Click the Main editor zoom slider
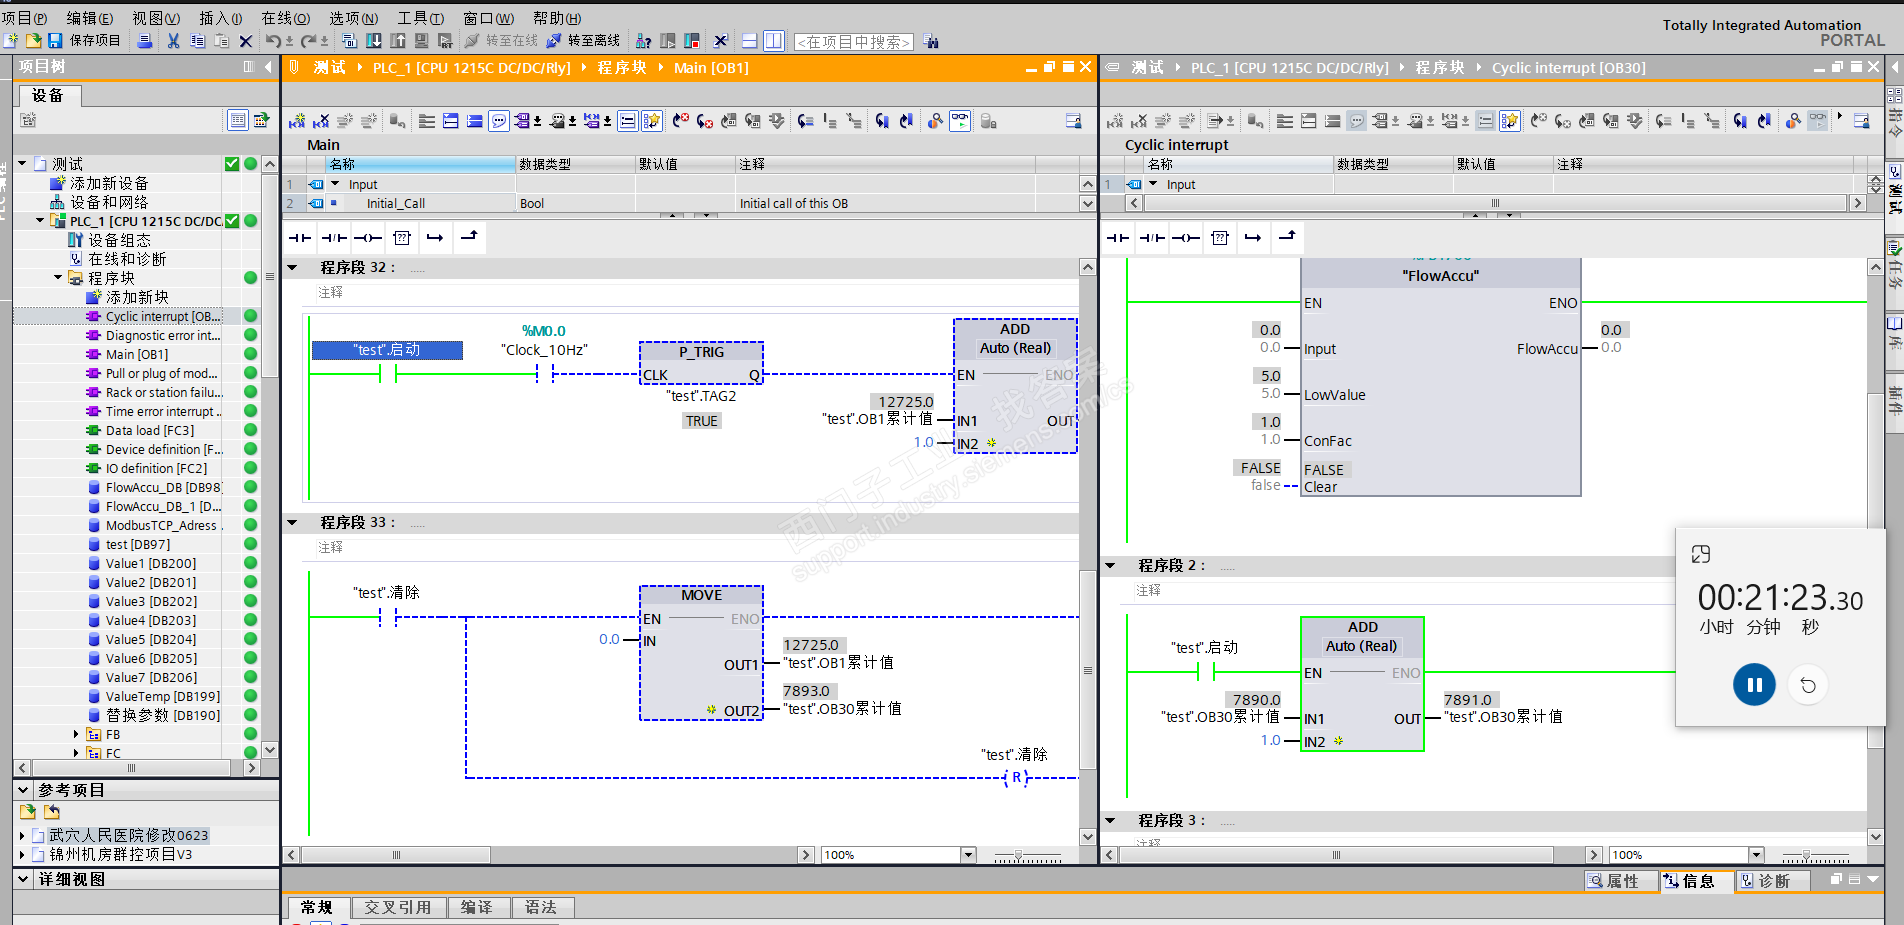This screenshot has height=925, width=1904. (x=1019, y=856)
